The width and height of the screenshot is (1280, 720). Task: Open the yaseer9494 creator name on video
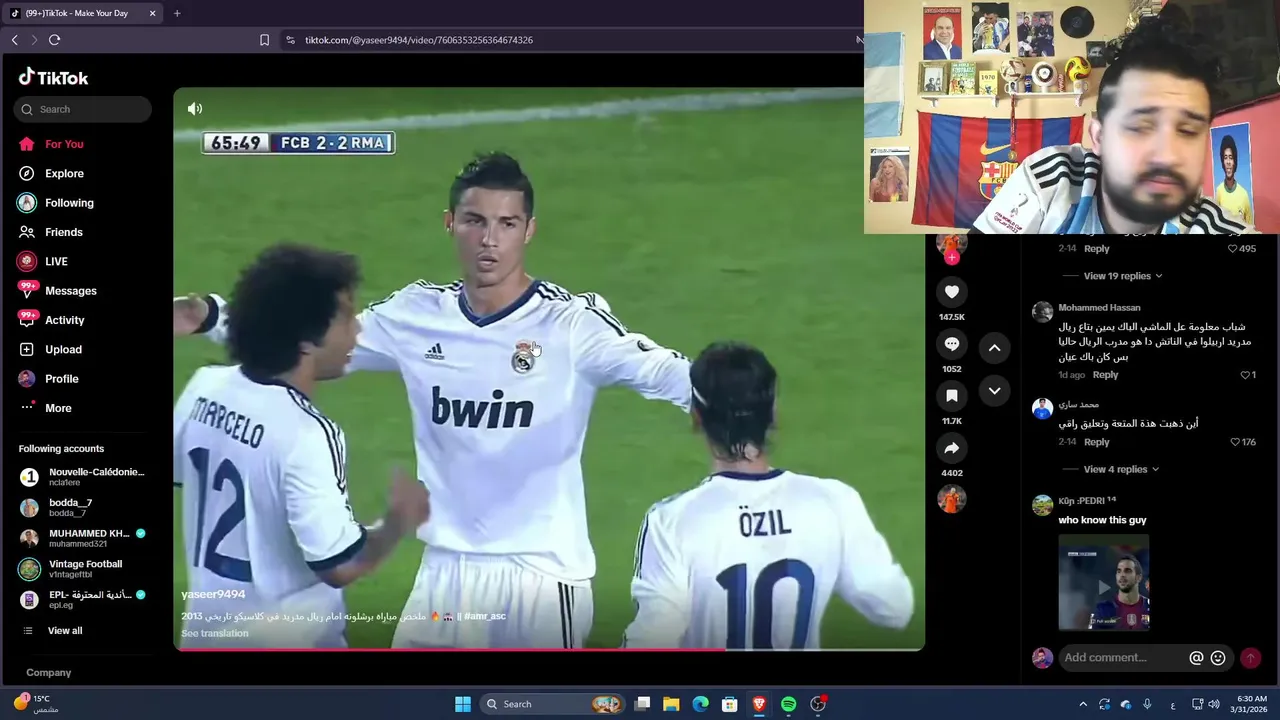click(x=213, y=594)
